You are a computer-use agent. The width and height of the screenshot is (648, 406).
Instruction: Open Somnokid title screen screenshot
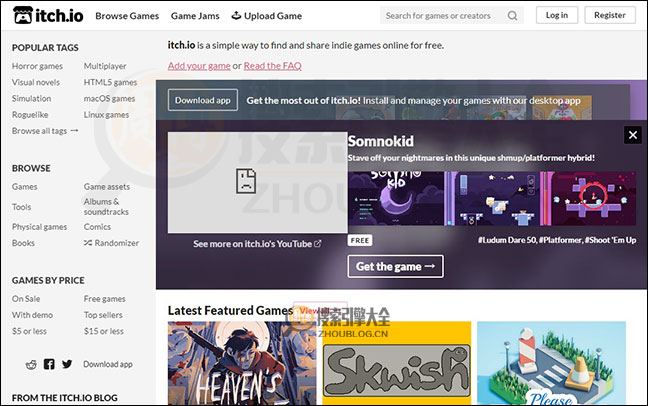tap(395, 198)
